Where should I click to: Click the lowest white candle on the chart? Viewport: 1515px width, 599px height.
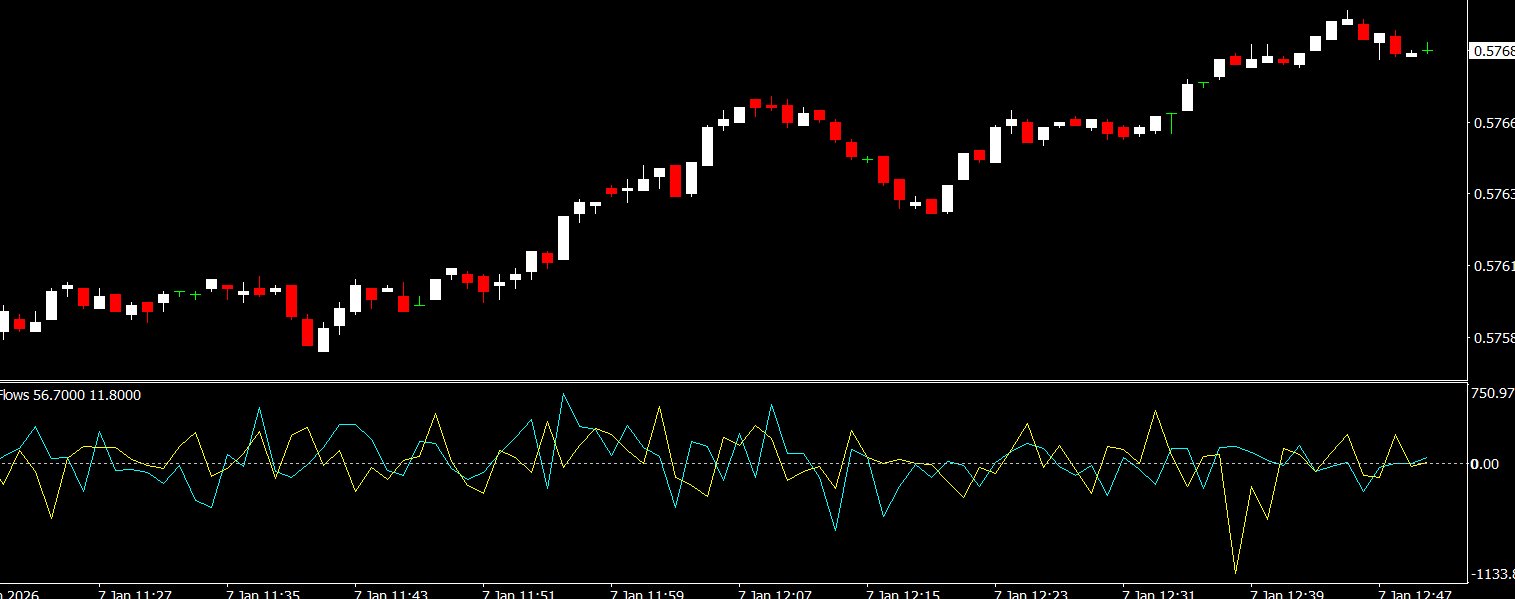(323, 339)
